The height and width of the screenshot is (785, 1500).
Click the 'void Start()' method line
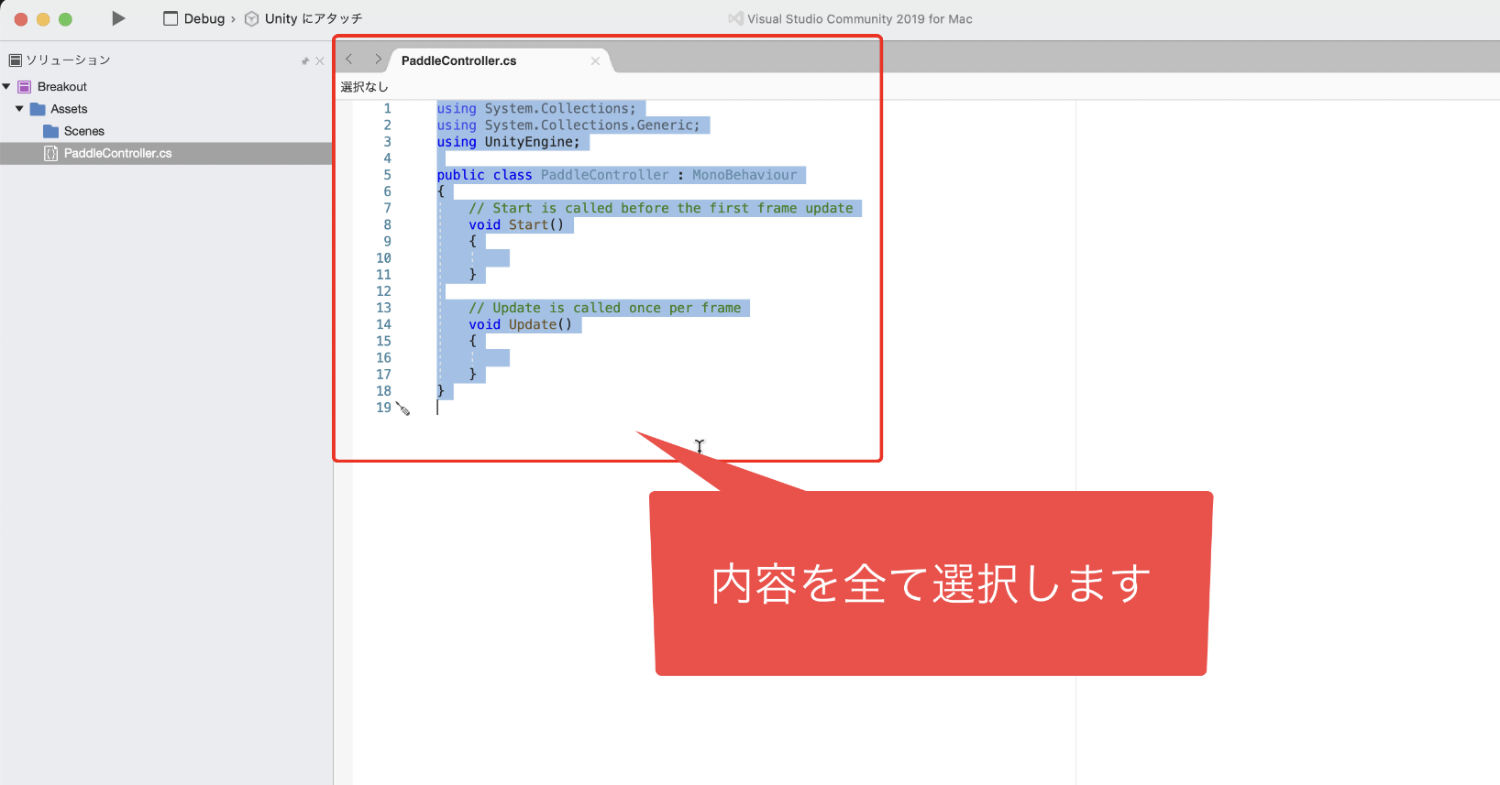(x=516, y=225)
